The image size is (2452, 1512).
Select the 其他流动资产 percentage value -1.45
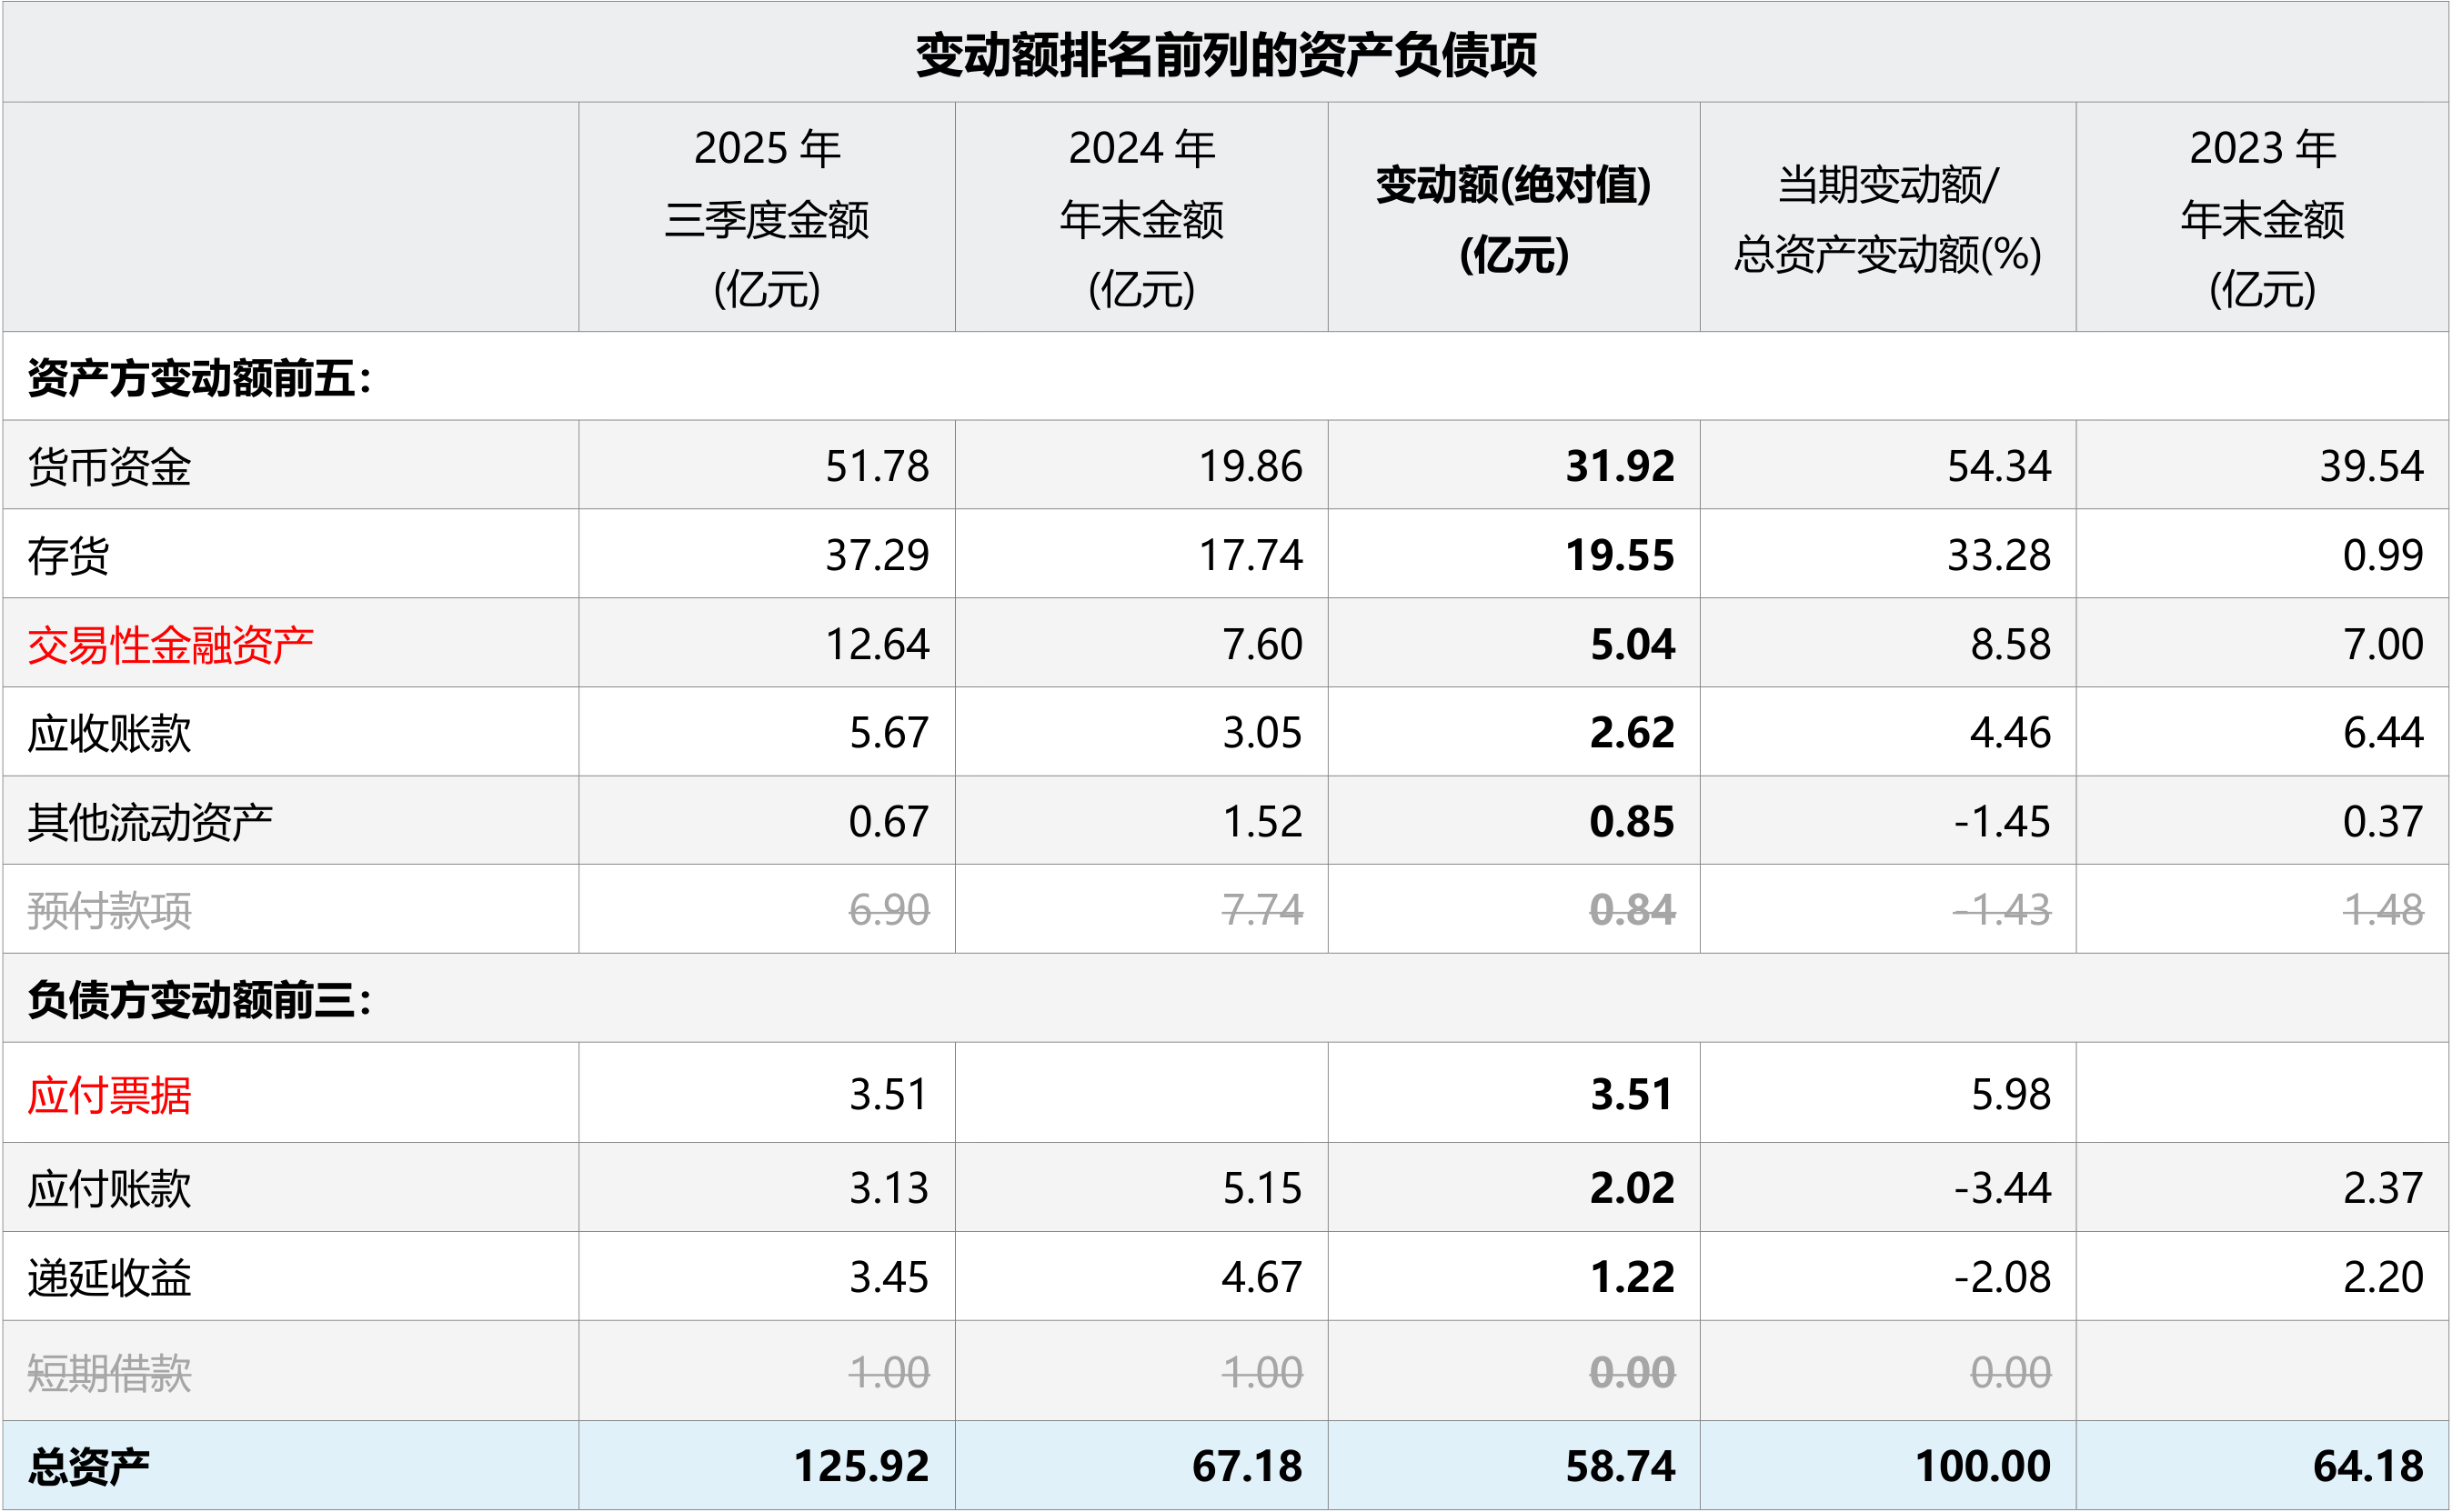coord(2001,822)
